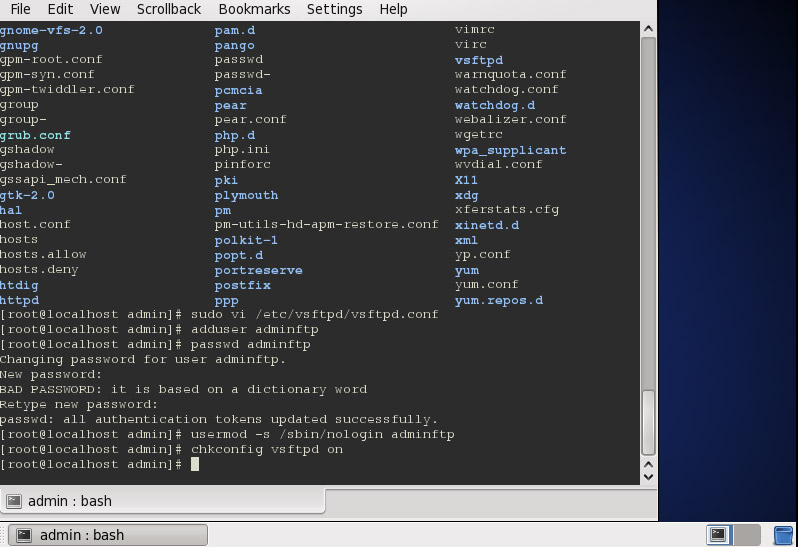798x547 pixels.
Task: Open the Settings menu
Action: point(334,9)
